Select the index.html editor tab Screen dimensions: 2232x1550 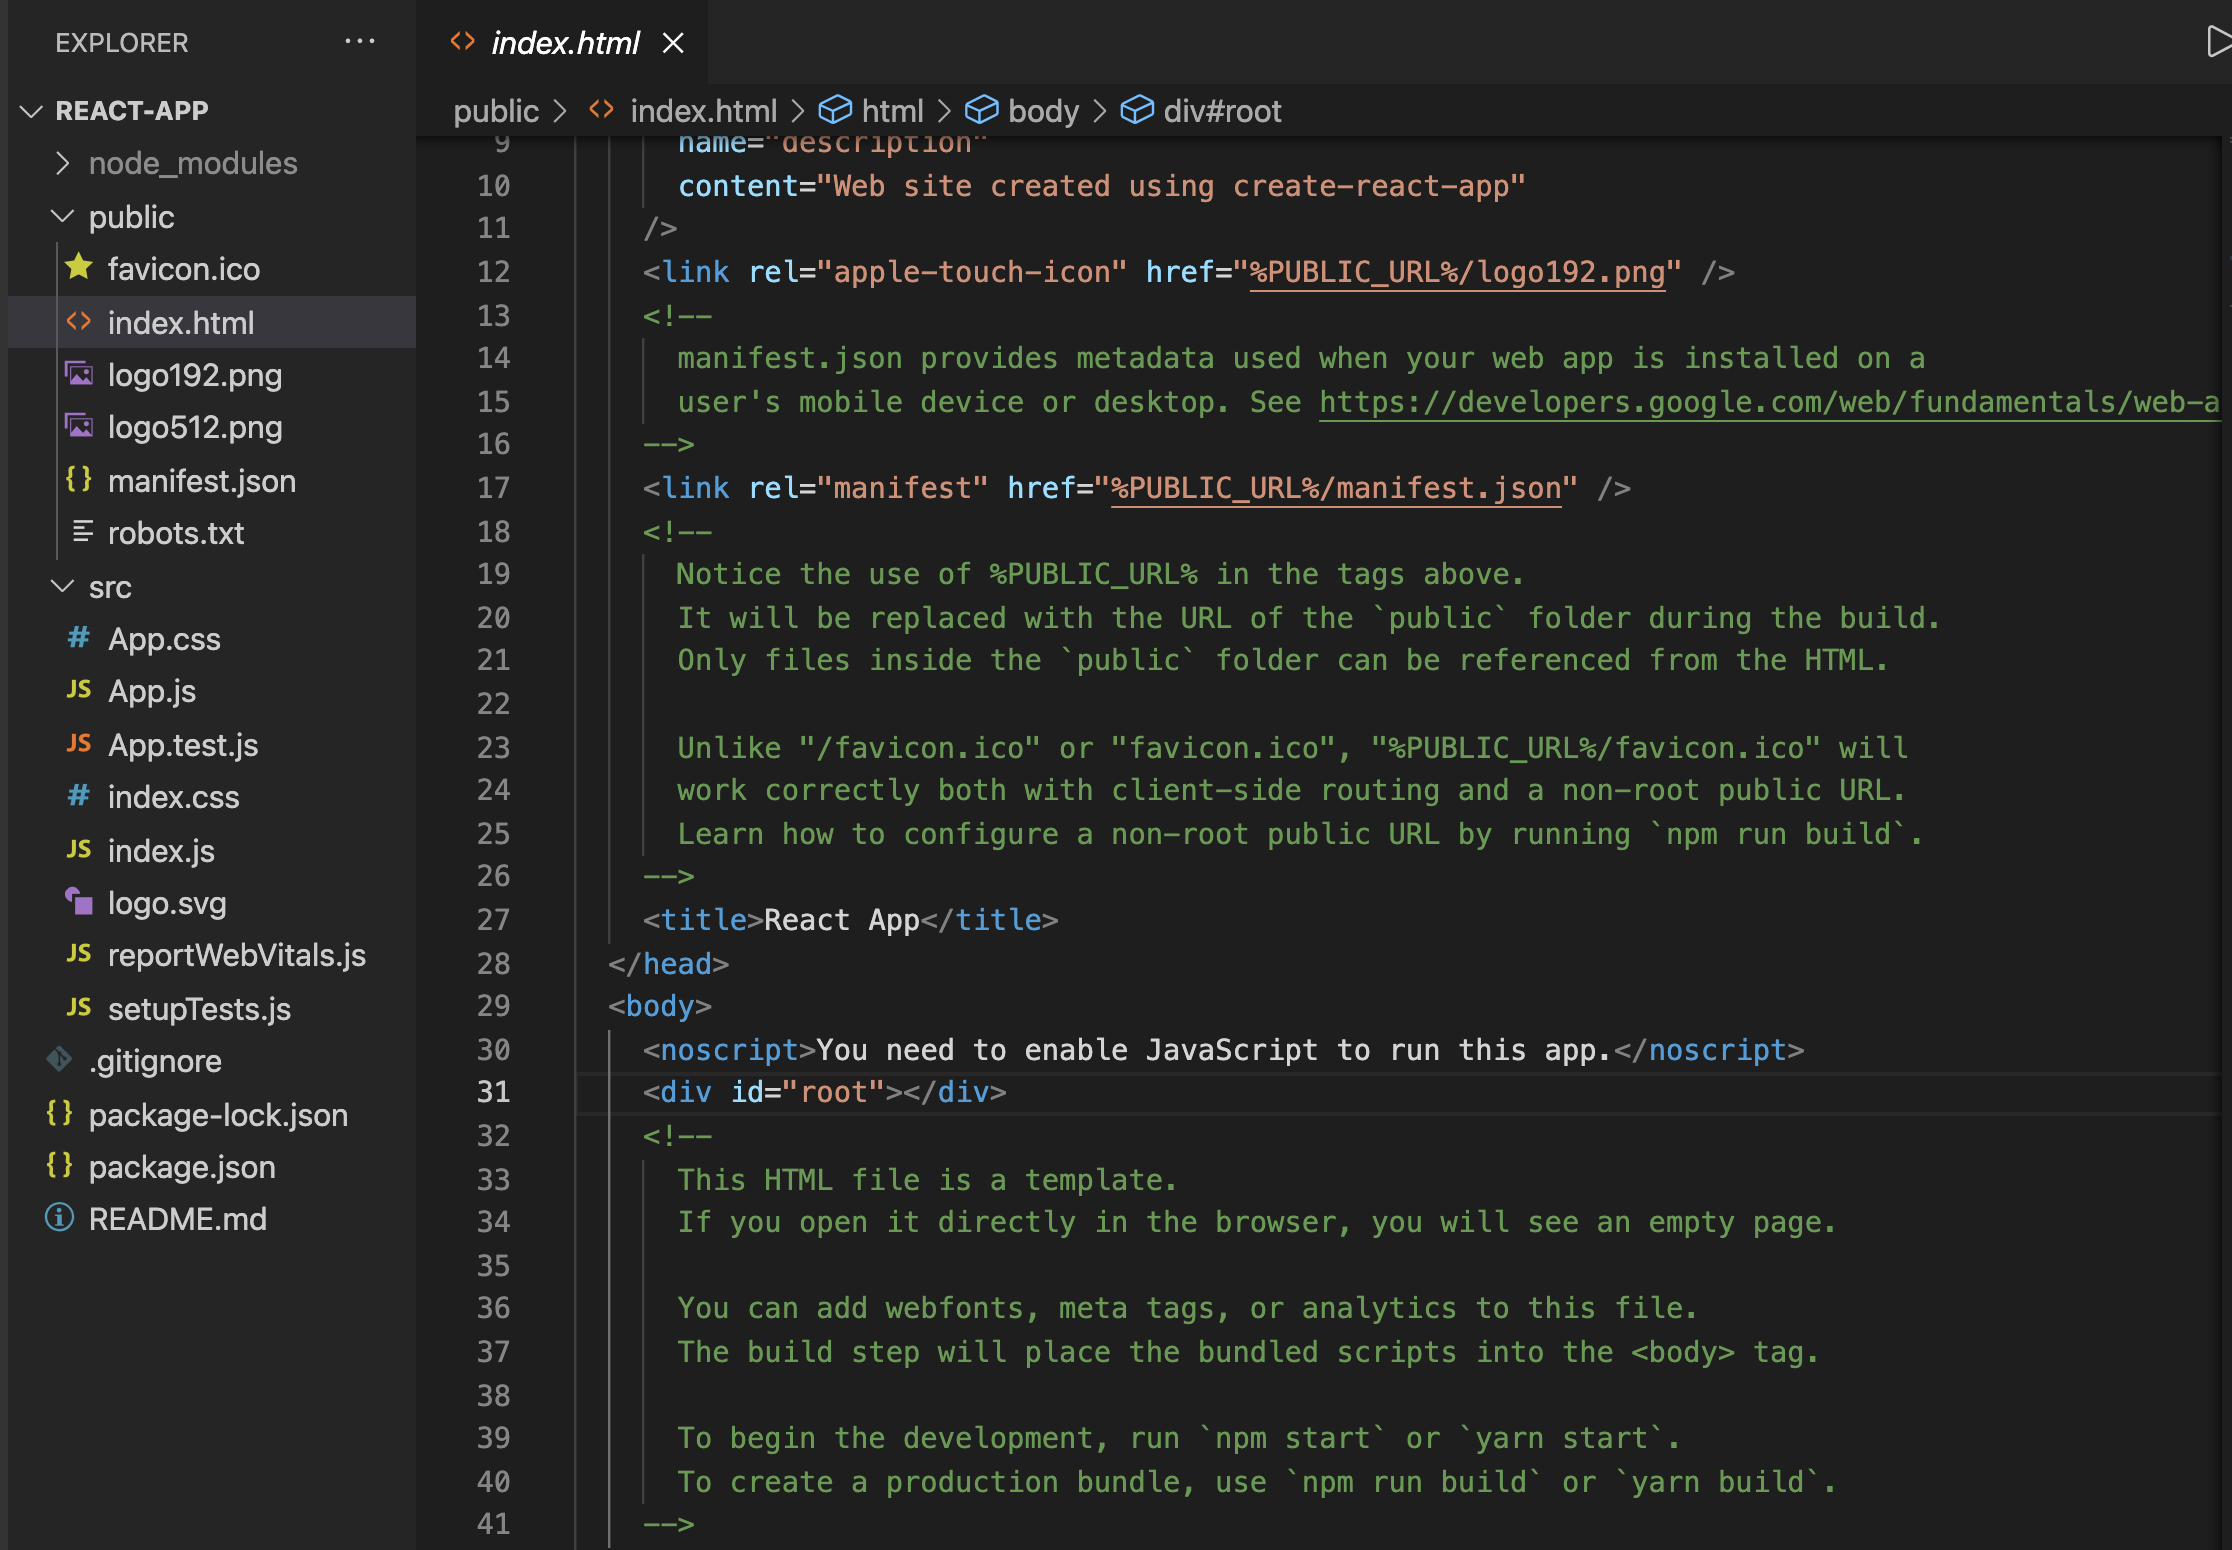click(564, 43)
